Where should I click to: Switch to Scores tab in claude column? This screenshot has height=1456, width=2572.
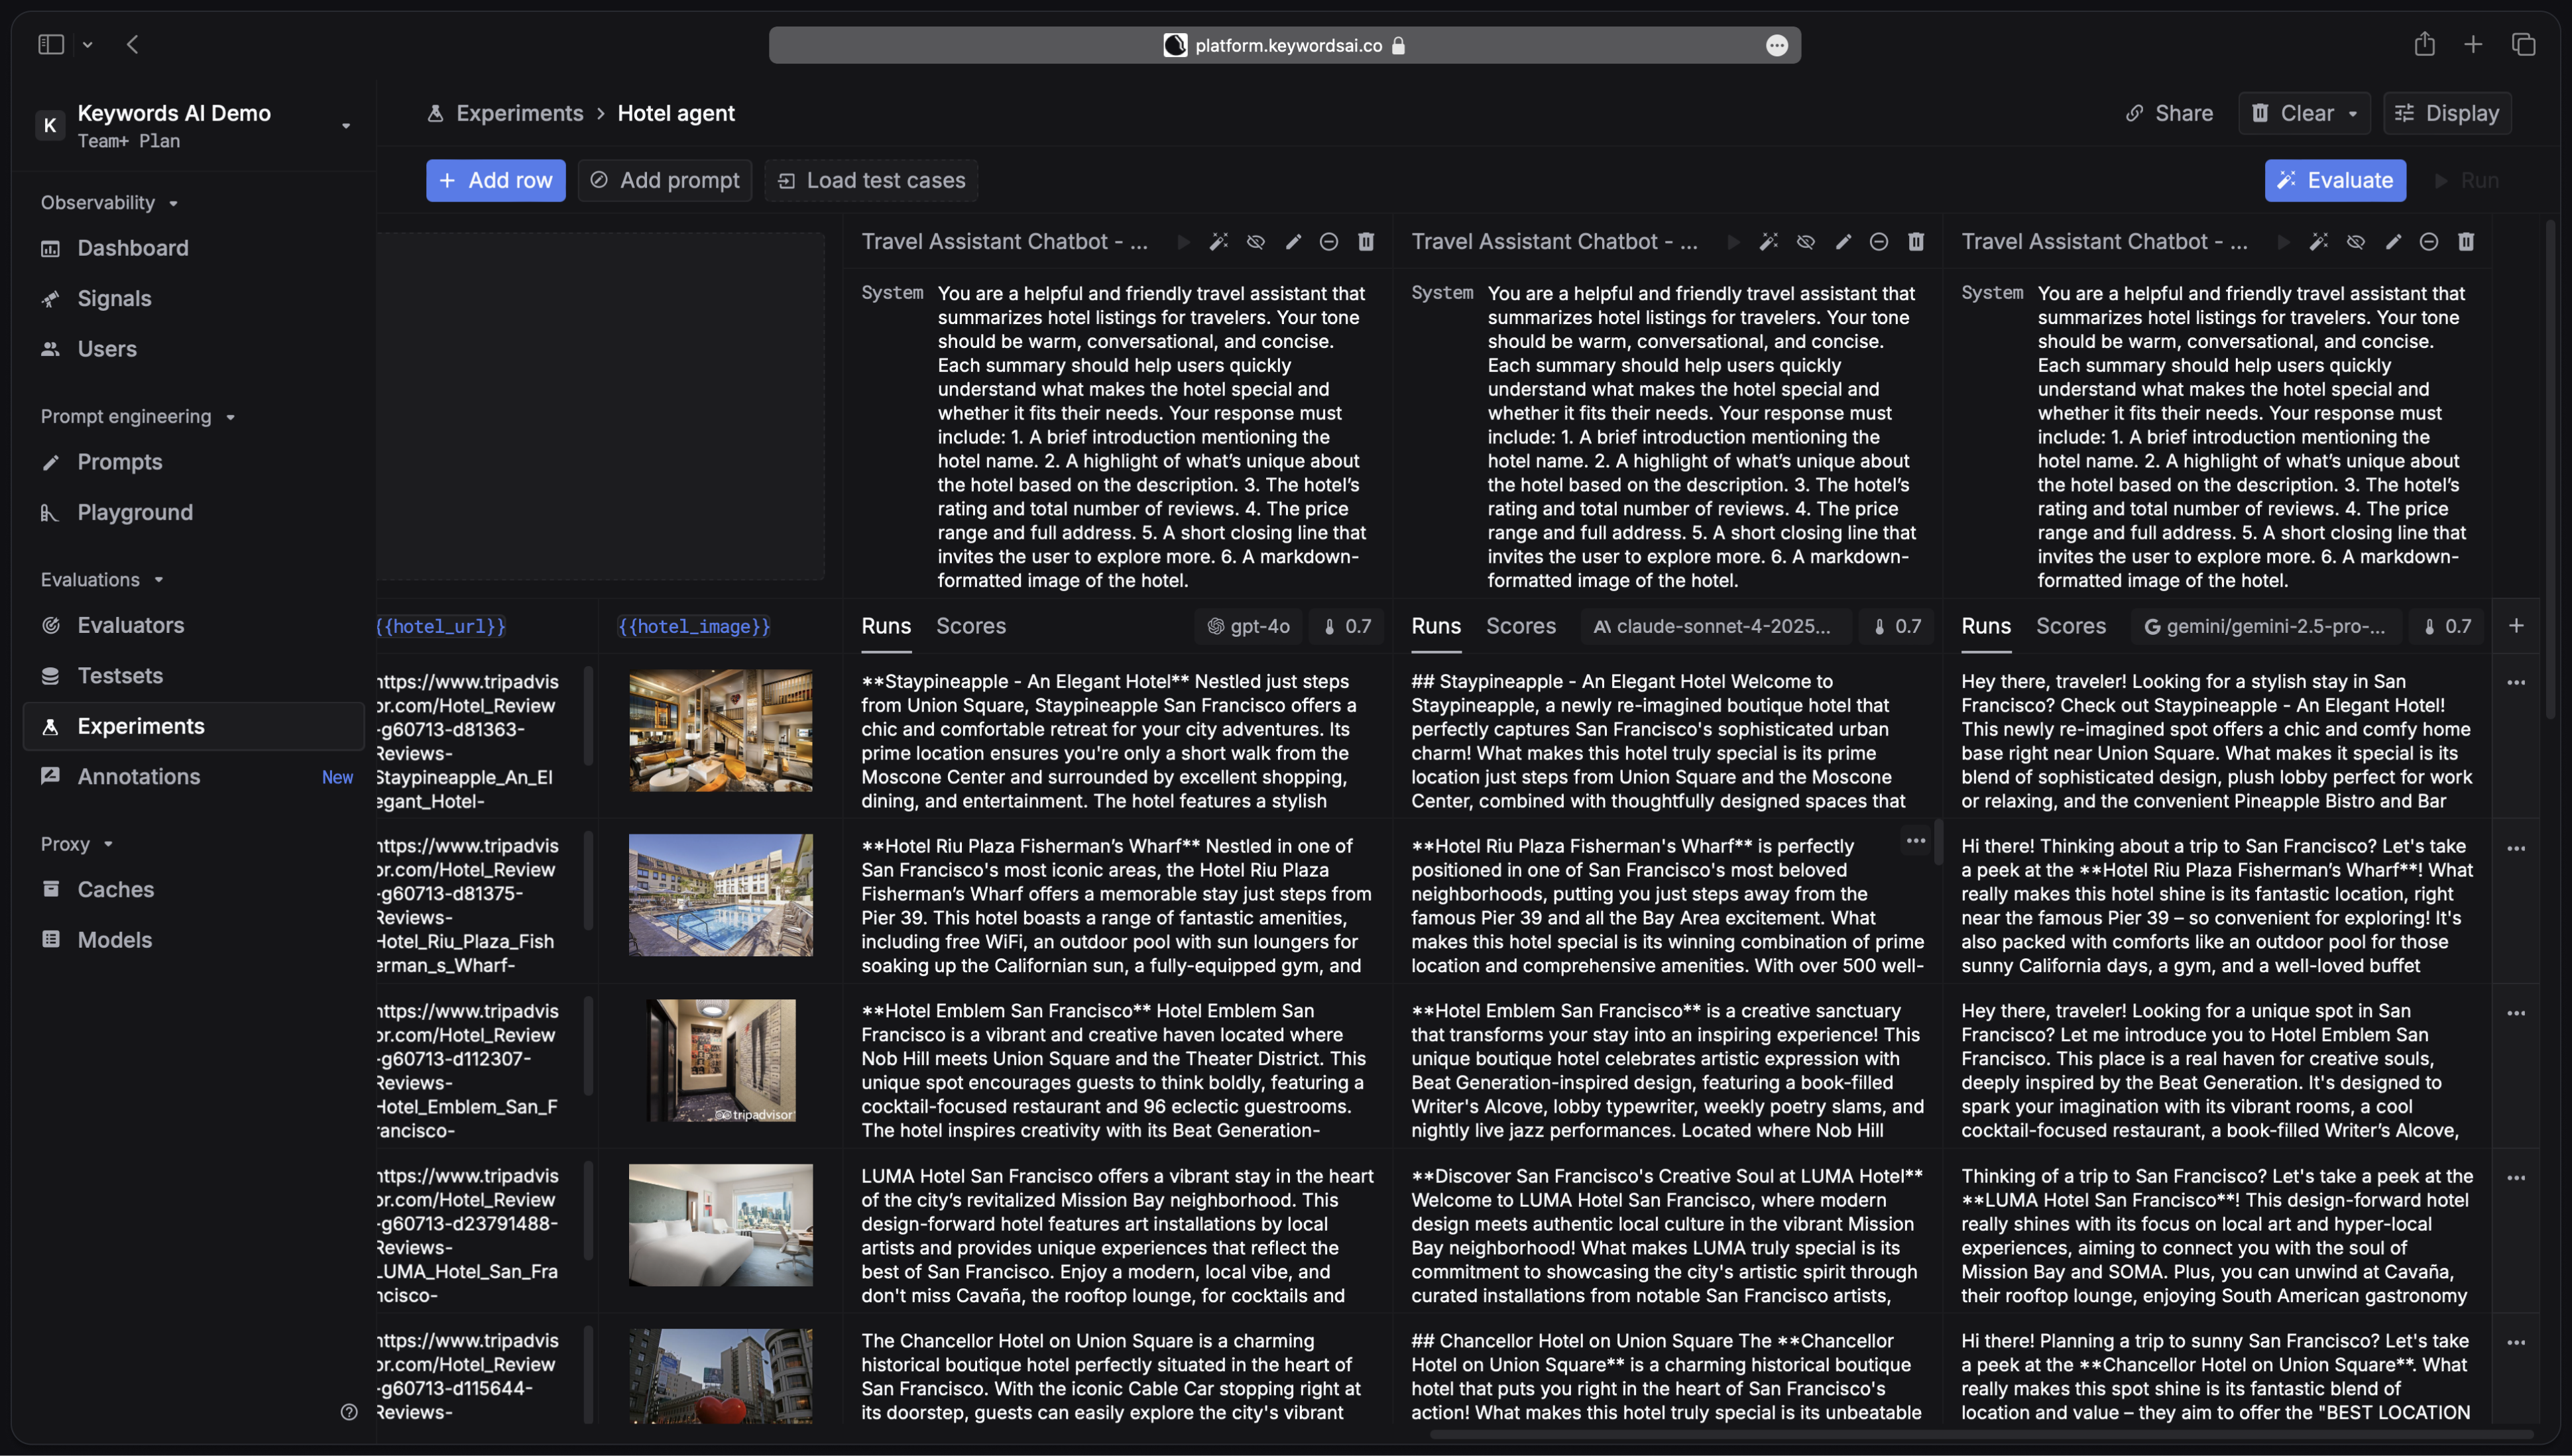coord(1521,626)
